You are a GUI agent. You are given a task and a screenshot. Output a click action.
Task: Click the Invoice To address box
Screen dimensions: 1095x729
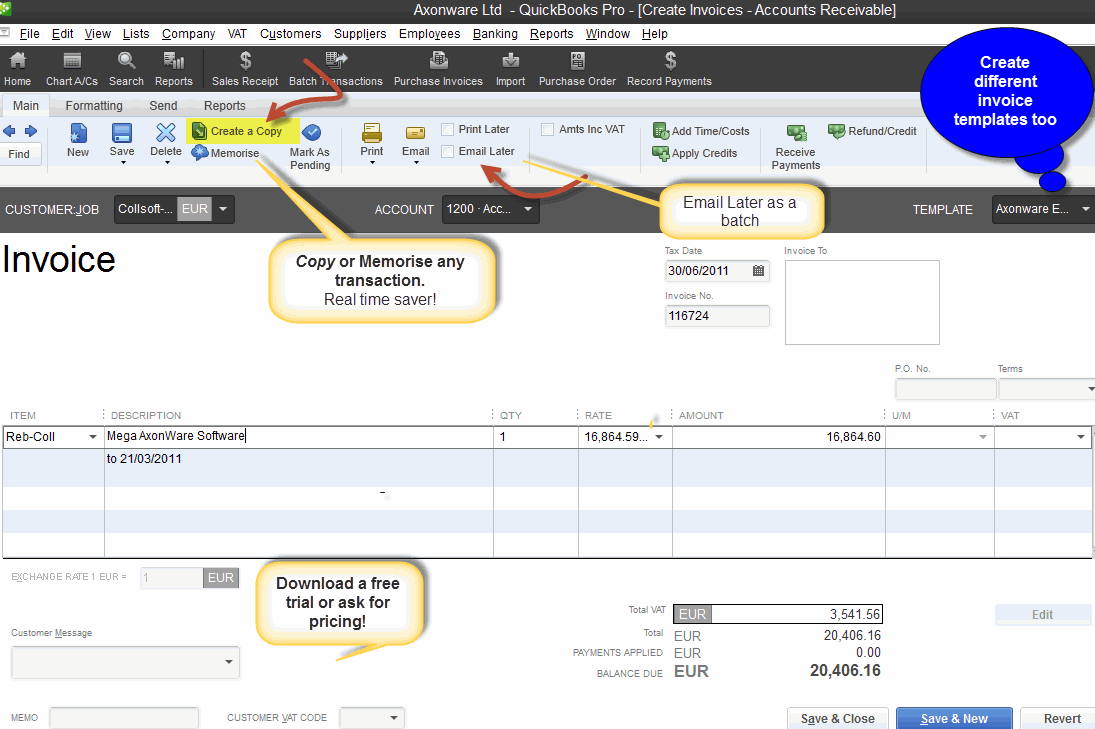pos(862,302)
